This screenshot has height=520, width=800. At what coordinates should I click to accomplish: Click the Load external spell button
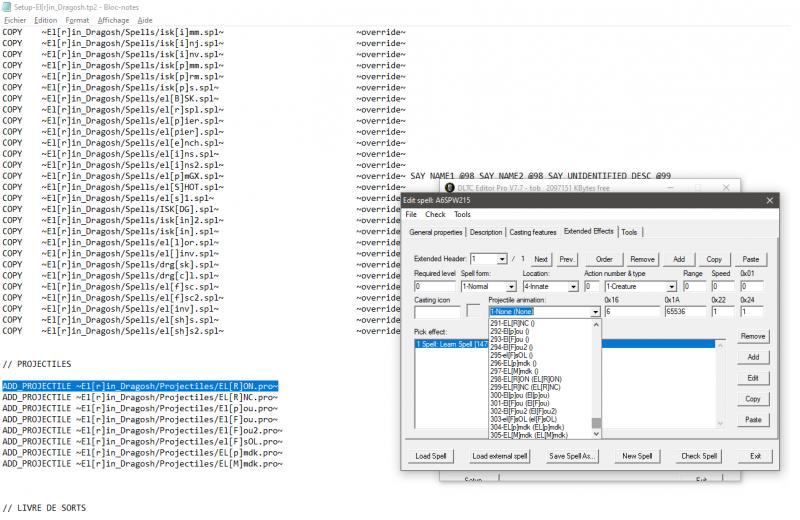tap(499, 456)
